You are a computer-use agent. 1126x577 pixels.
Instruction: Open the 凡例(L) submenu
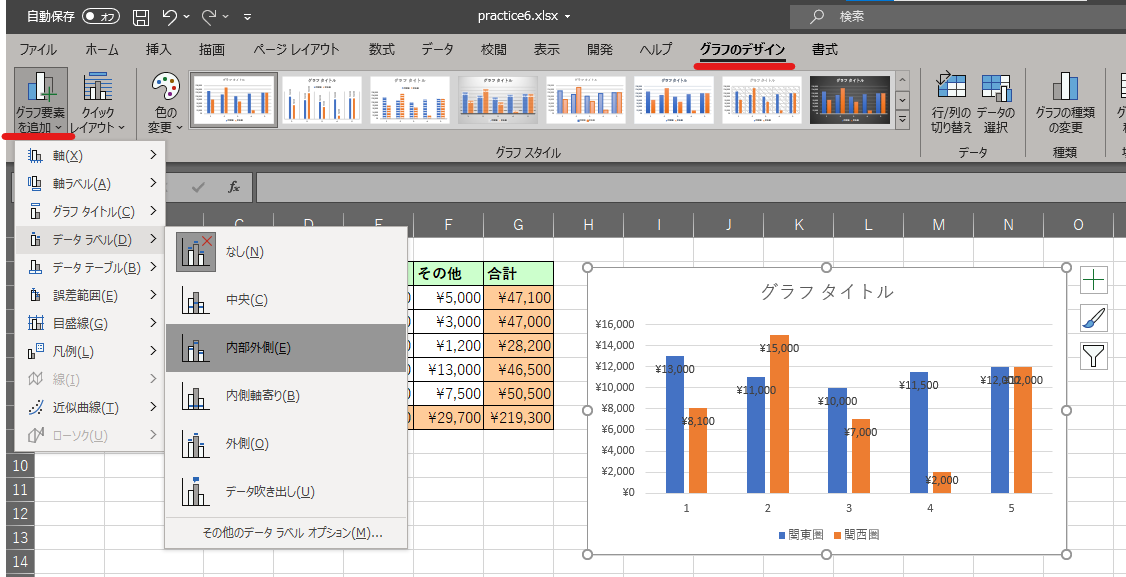pyautogui.click(x=90, y=351)
